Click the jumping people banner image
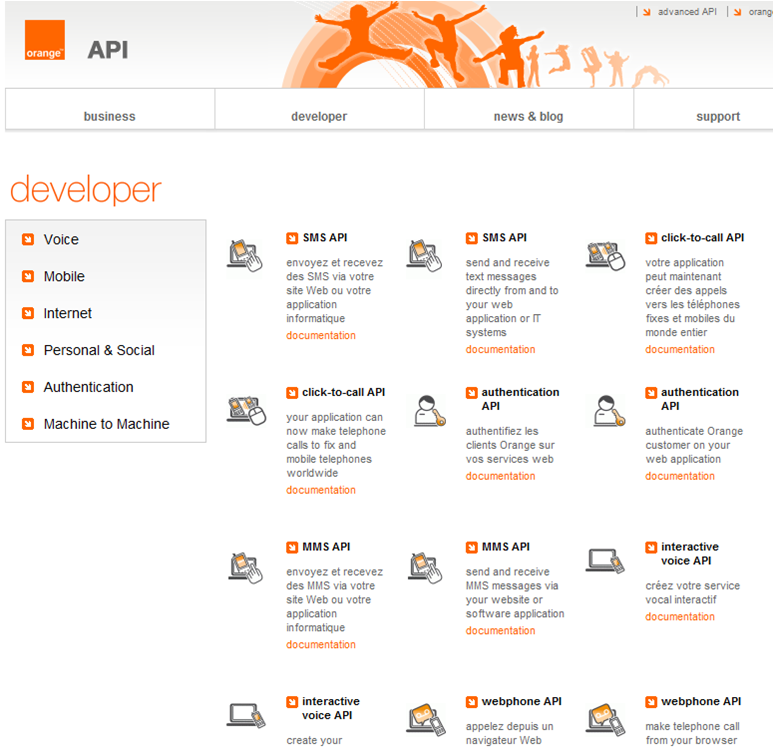The width and height of the screenshot is (774, 751). (x=474, y=44)
